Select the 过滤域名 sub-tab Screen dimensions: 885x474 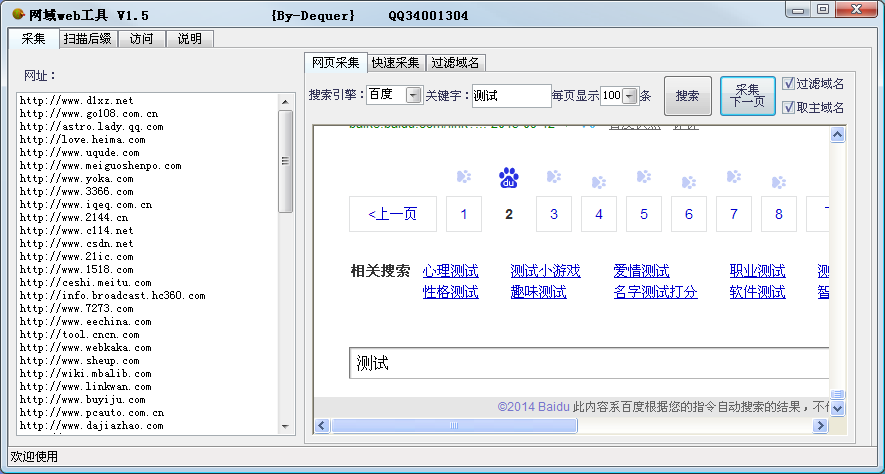point(455,63)
